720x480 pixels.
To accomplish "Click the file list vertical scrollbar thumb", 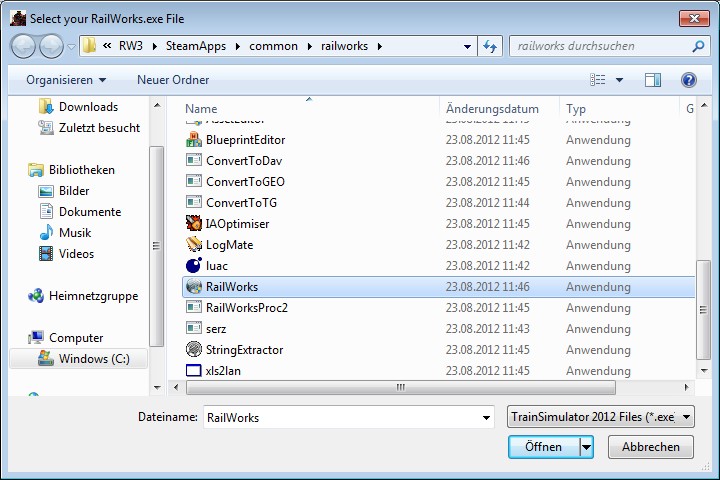I will tap(703, 310).
